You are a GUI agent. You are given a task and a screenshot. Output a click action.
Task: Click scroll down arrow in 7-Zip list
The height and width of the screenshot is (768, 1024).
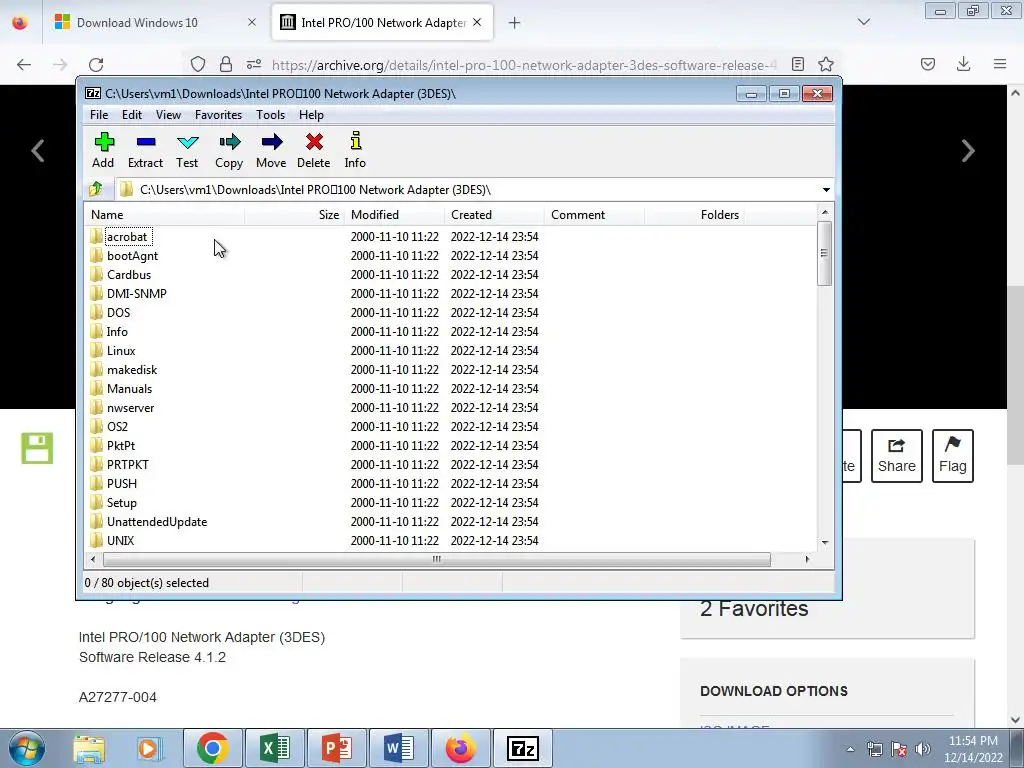click(x=825, y=542)
